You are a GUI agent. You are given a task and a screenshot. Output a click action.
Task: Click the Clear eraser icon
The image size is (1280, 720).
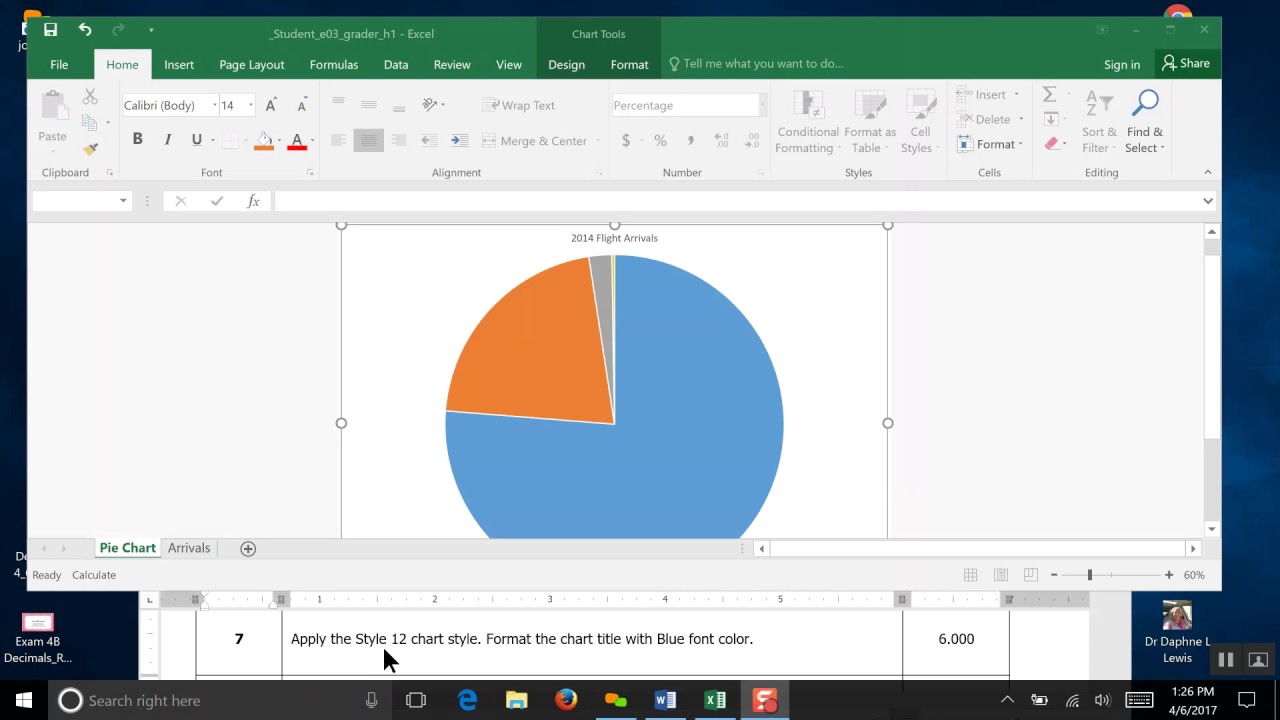pos(1051,144)
